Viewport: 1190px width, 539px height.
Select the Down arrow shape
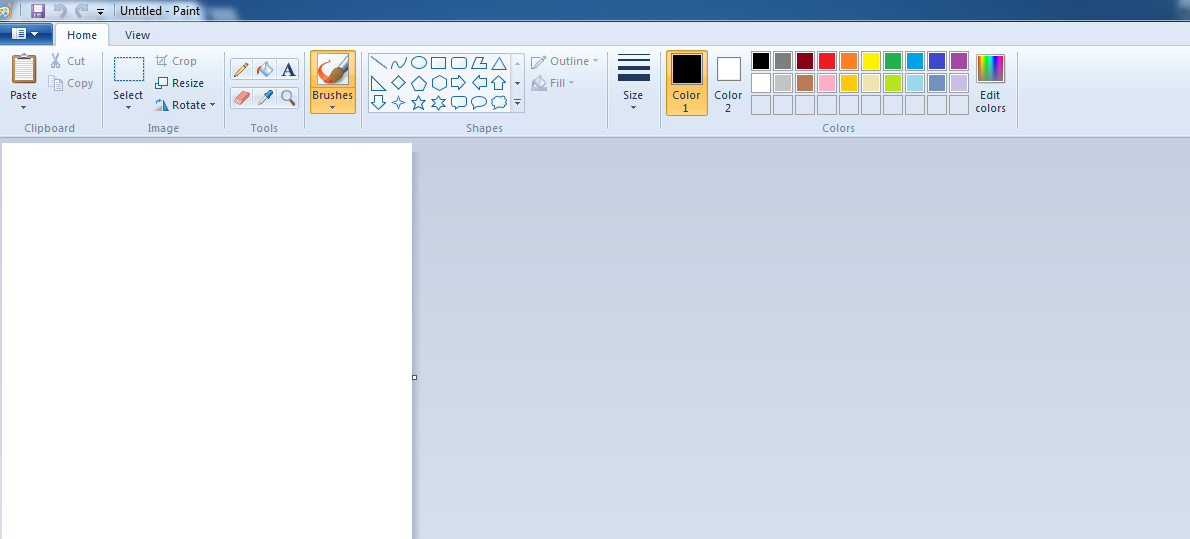coord(378,102)
